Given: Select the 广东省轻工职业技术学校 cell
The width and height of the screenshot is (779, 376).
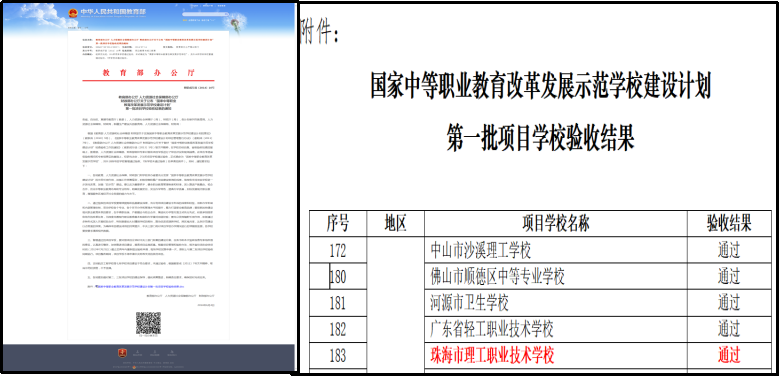Looking at the screenshot, I should click(555, 329).
